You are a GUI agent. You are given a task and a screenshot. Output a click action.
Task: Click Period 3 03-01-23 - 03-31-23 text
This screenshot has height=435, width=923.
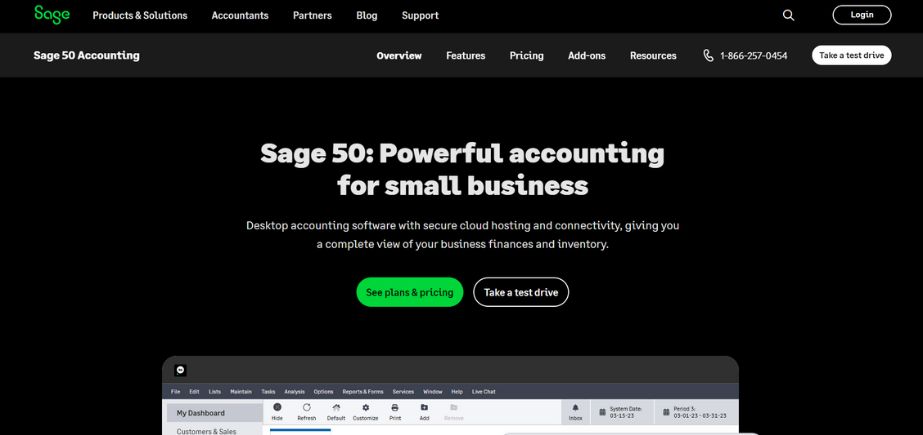700,412
